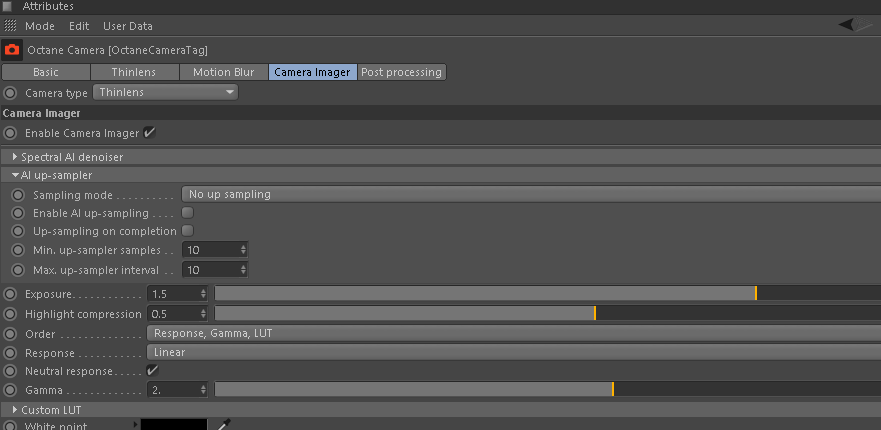Expand the Spectral AI denoiser section
Viewport: 881px width, 430px height.
[x=16, y=157]
